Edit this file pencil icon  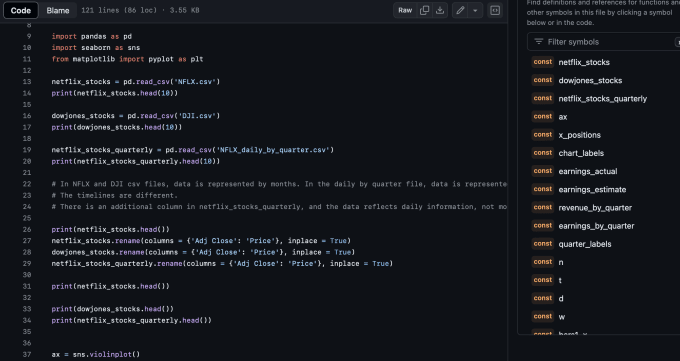(460, 10)
